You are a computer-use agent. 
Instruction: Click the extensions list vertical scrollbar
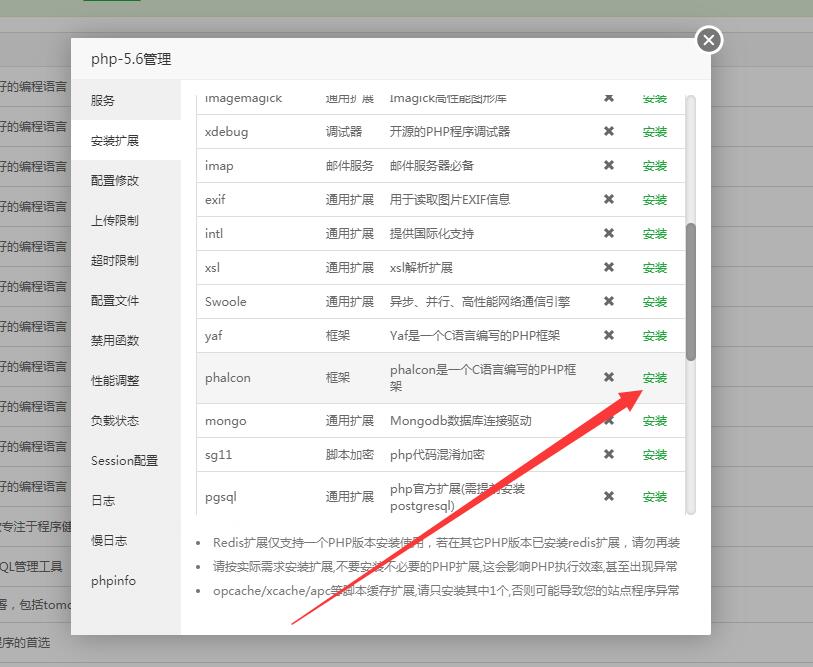point(690,290)
